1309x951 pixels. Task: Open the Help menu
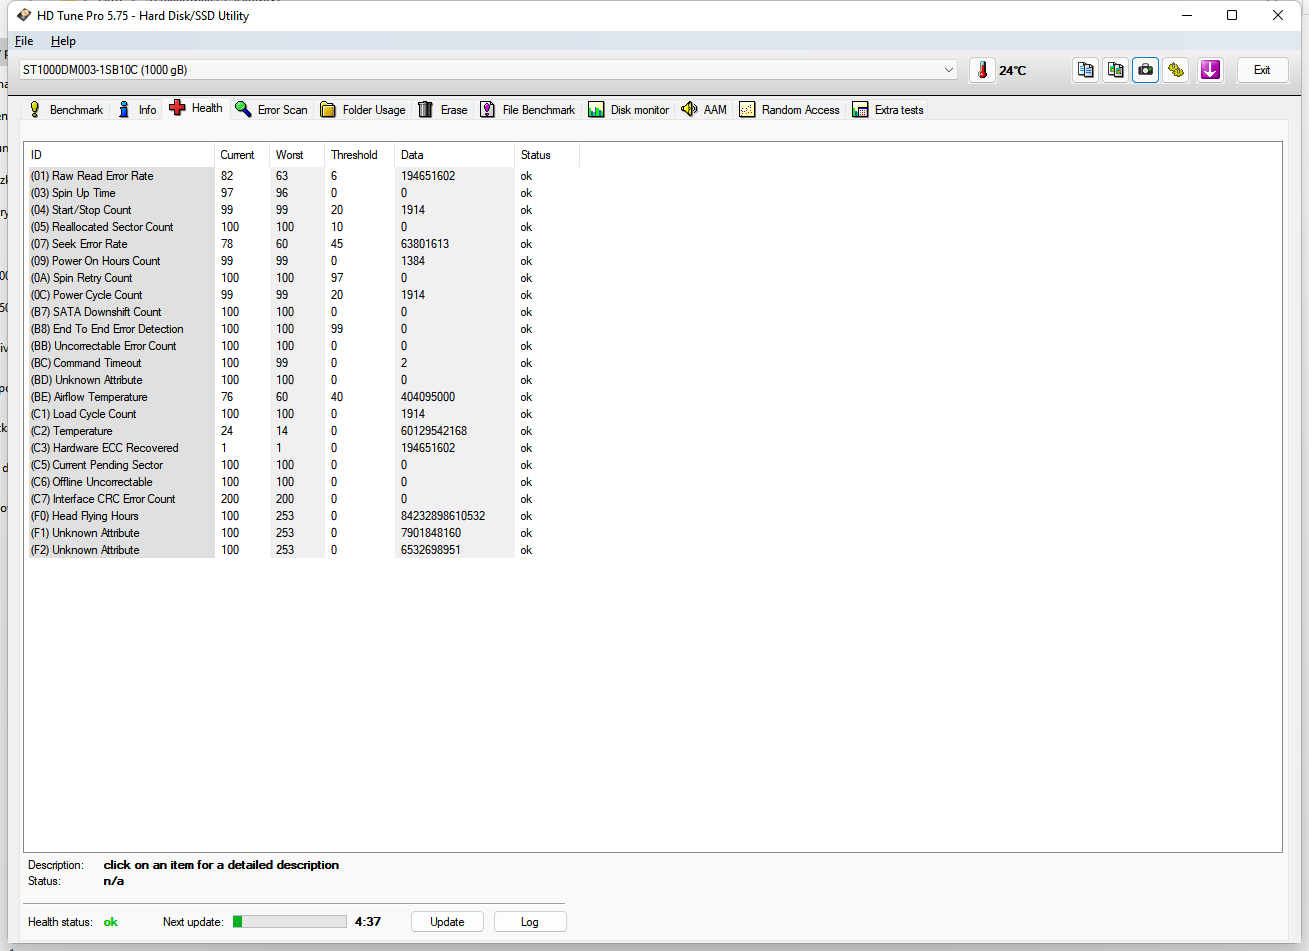coord(63,41)
